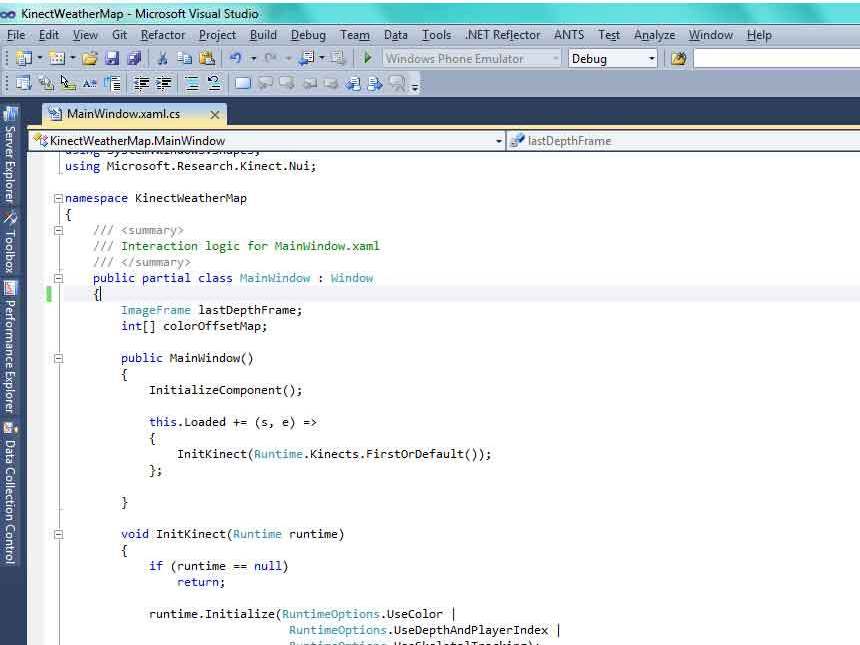860x645 pixels.
Task: Collapse the summary comment block
Action: coord(58,230)
